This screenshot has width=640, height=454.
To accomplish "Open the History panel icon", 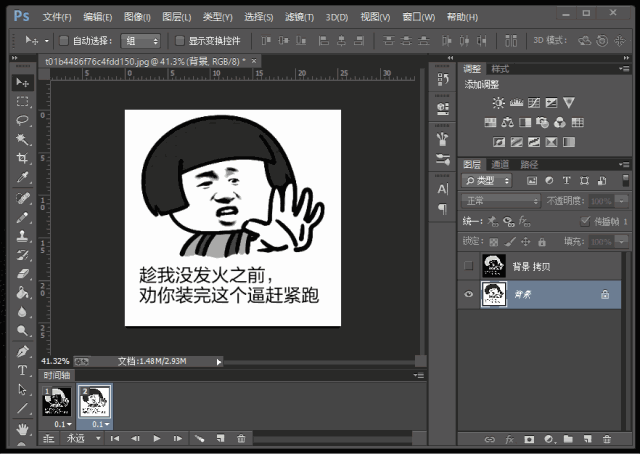I will 442,79.
